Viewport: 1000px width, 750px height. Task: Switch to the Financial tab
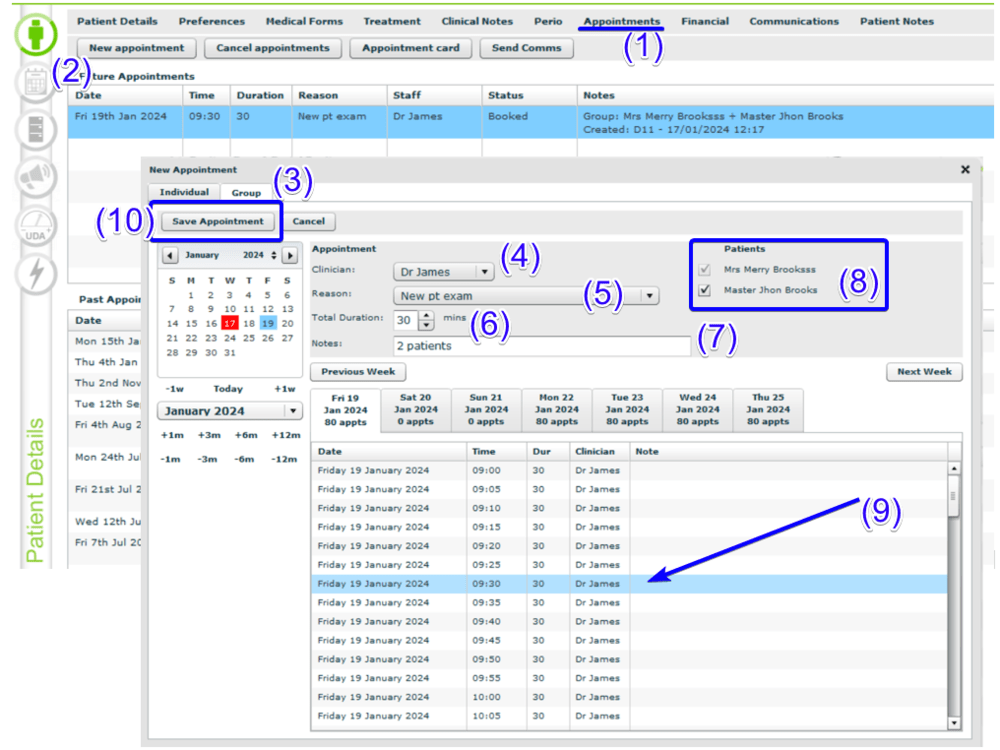tap(705, 21)
